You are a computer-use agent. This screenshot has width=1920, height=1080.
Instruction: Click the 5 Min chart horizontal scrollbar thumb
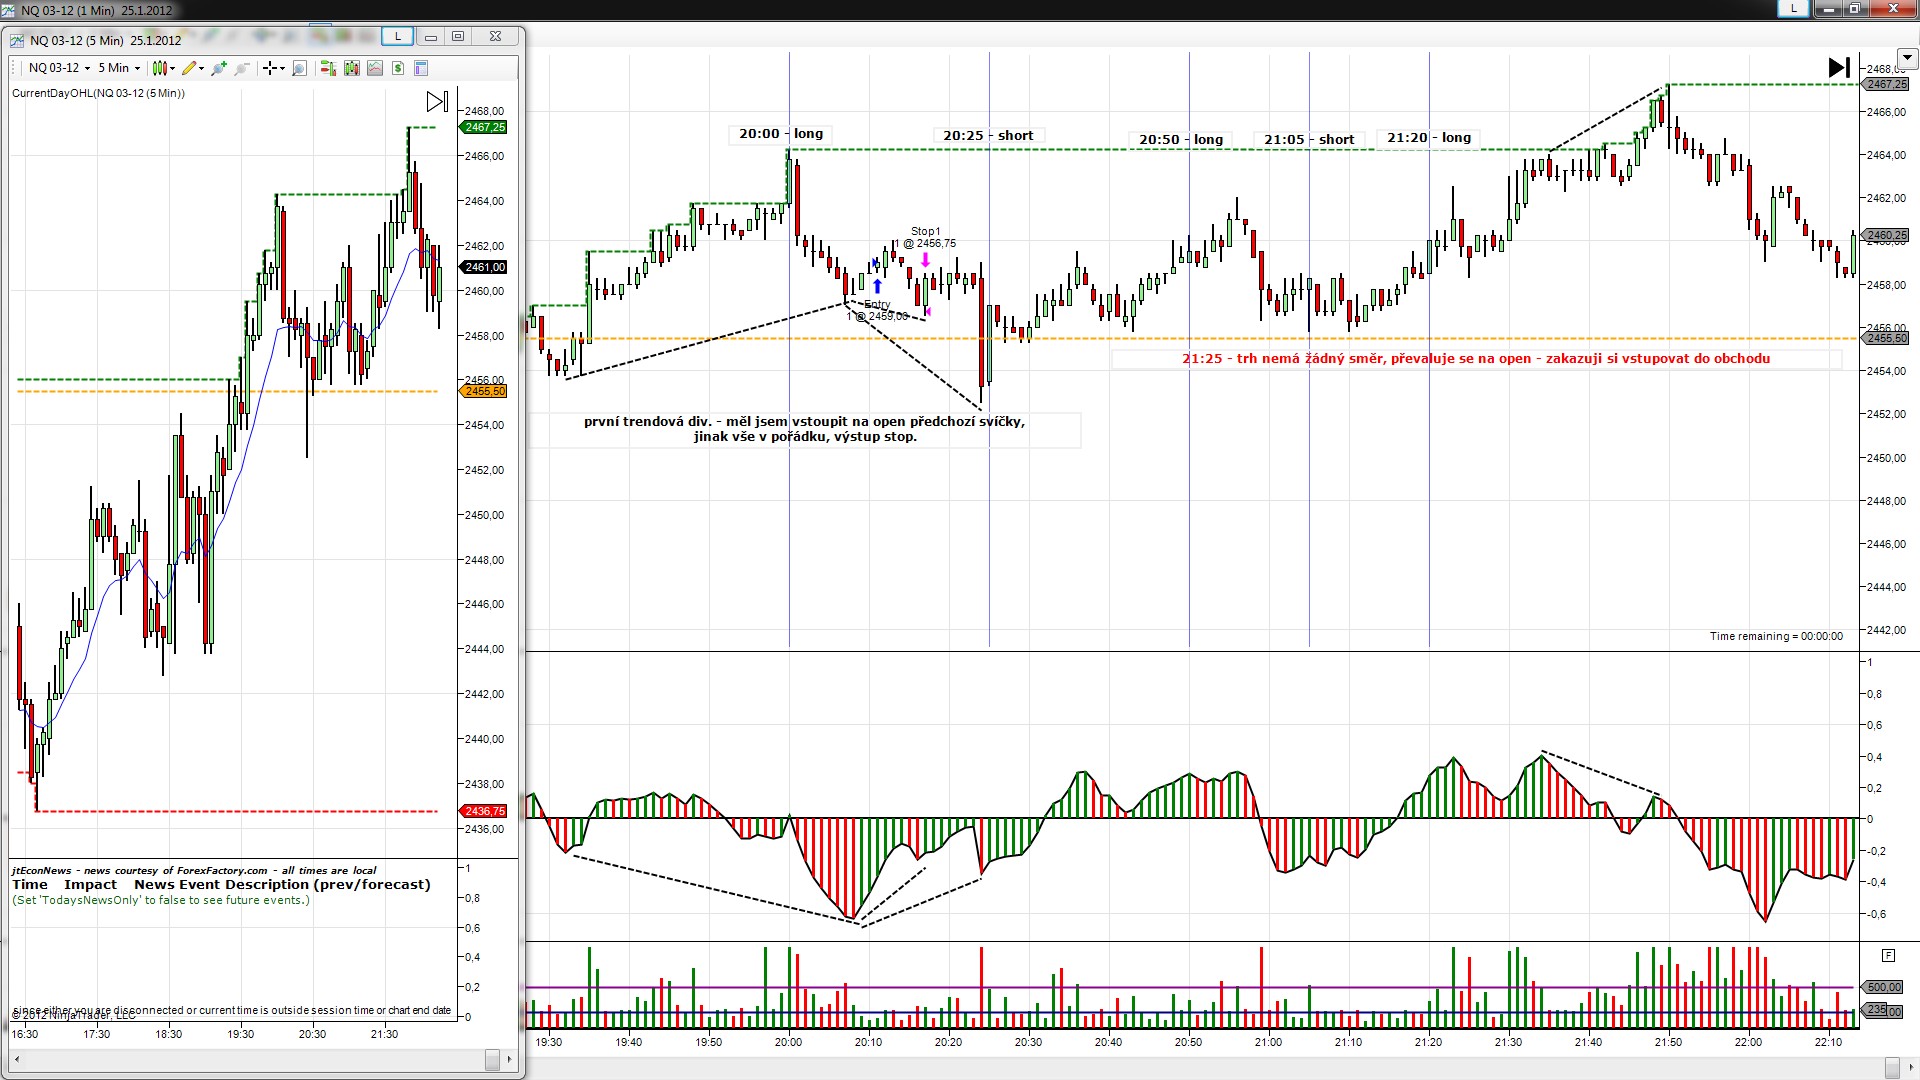tap(492, 1059)
